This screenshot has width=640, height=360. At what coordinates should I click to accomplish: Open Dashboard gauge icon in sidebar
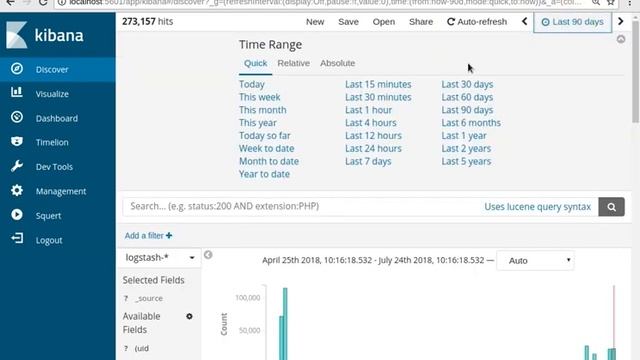pos(17,117)
